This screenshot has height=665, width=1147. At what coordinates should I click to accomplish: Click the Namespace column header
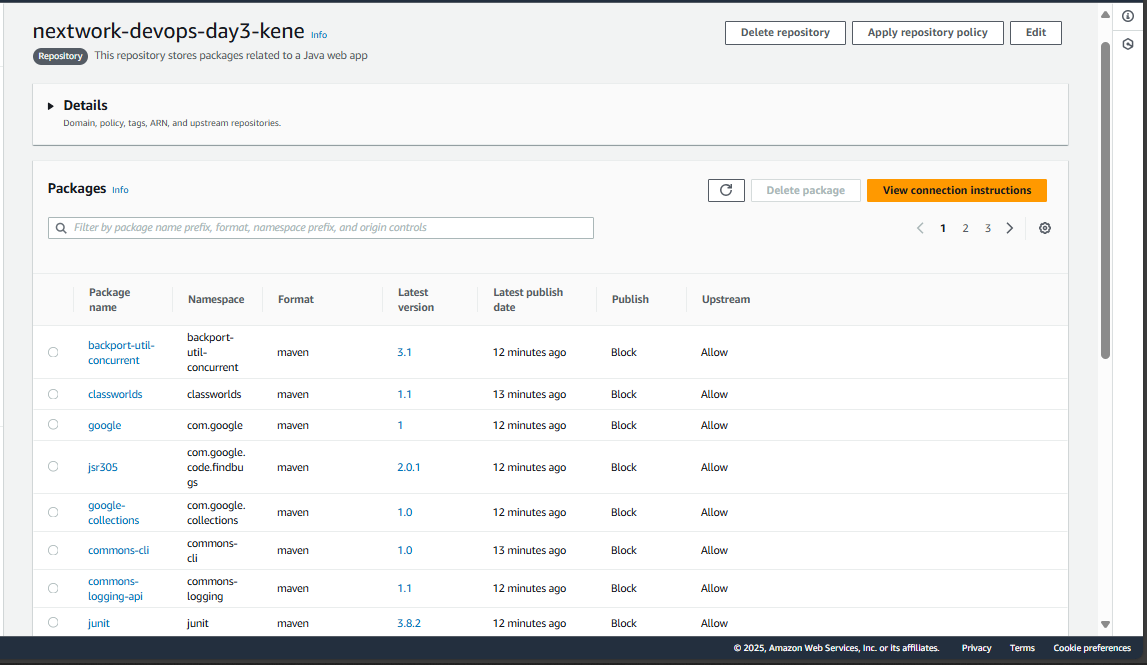point(216,299)
